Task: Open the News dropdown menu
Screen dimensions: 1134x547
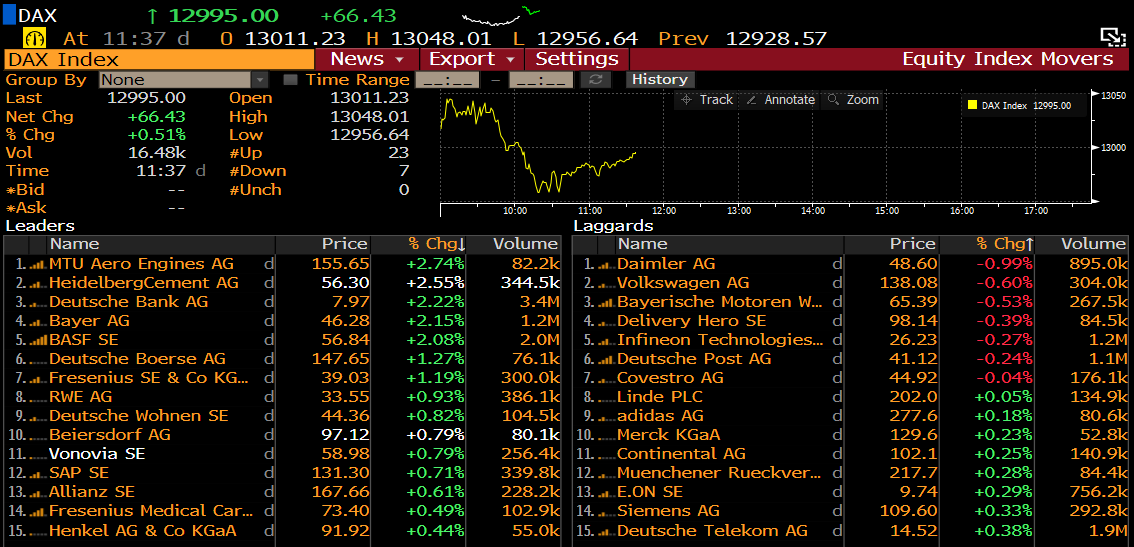Action: point(367,59)
